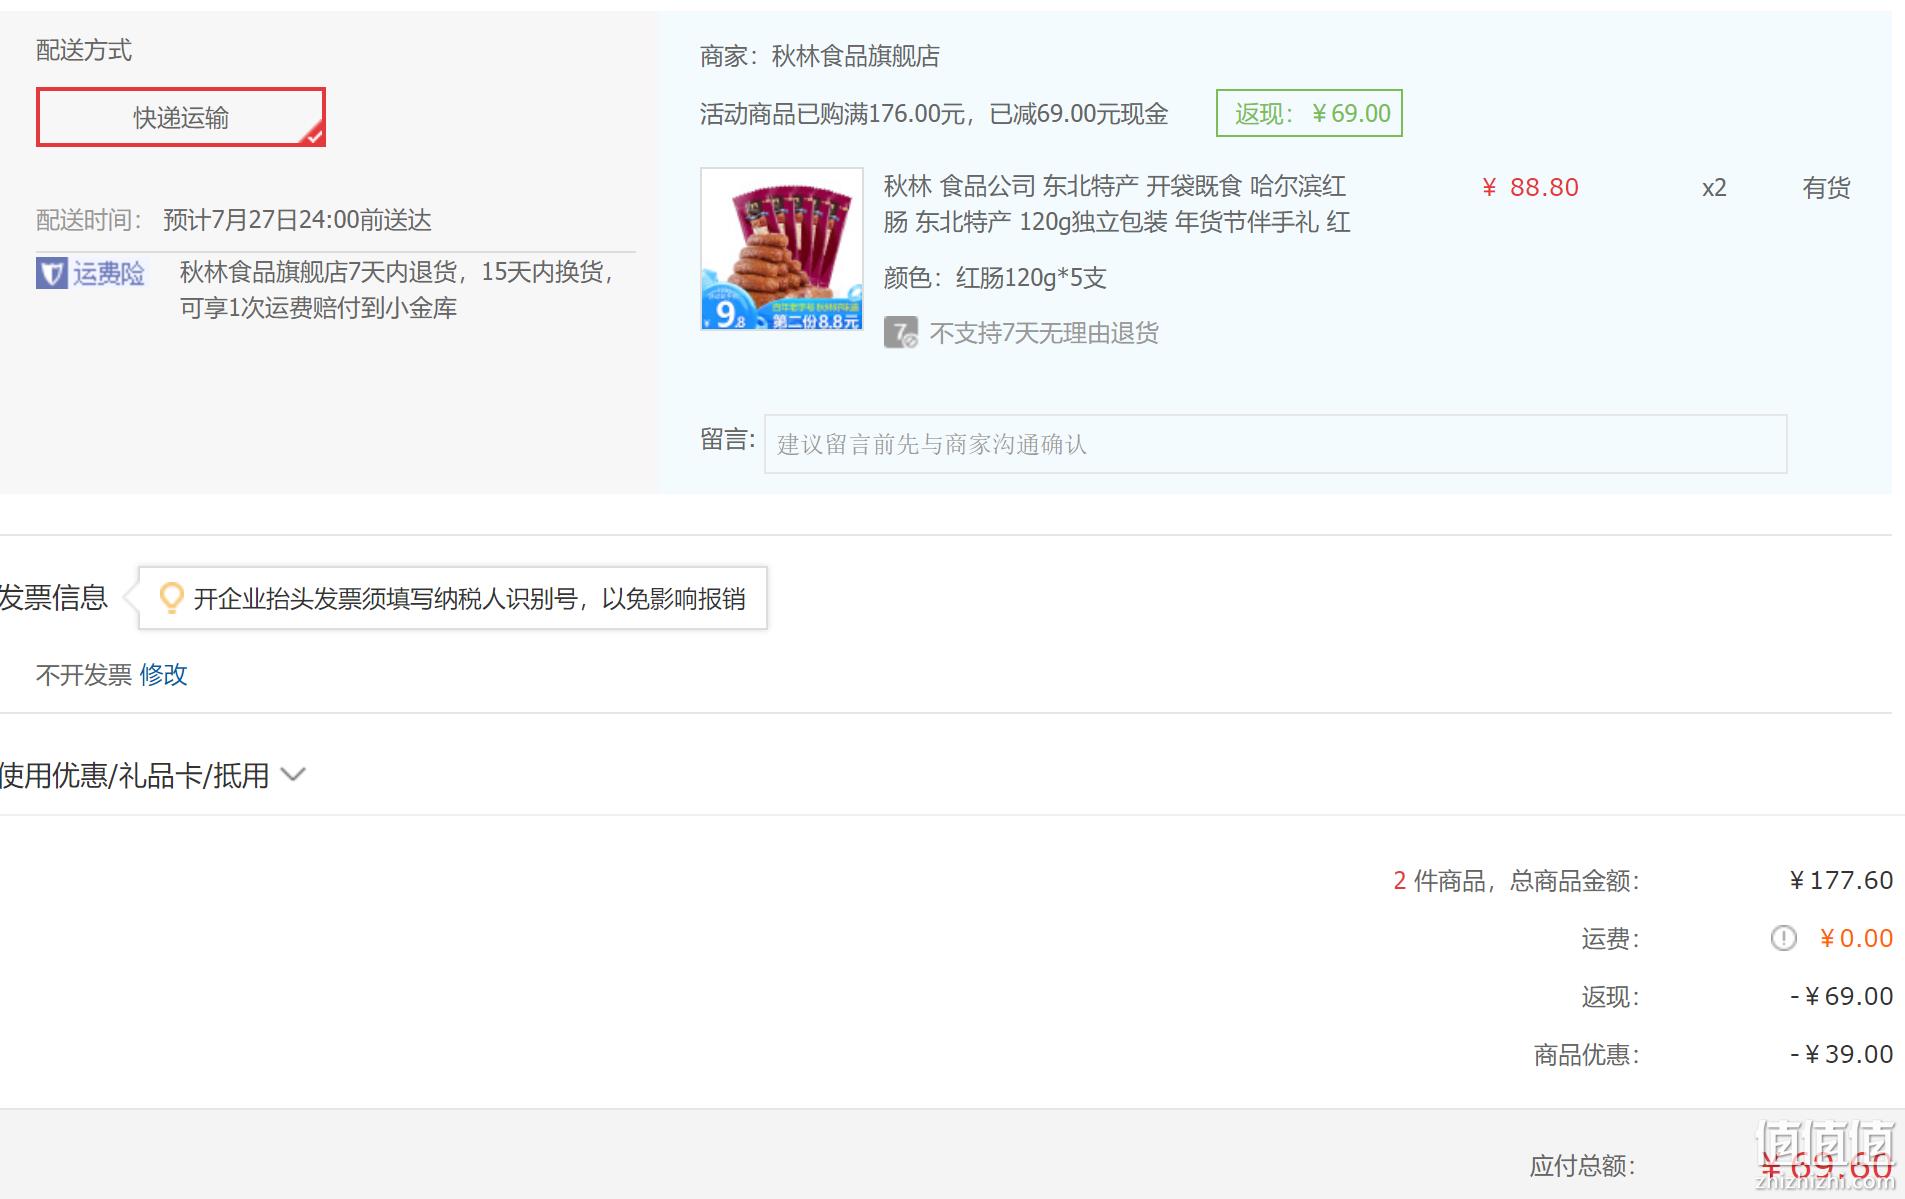Viewport: 1905px width, 1199px height.
Task: Click the 商品优惠 deduction -¥39.00
Action: pyautogui.click(x=1841, y=1054)
